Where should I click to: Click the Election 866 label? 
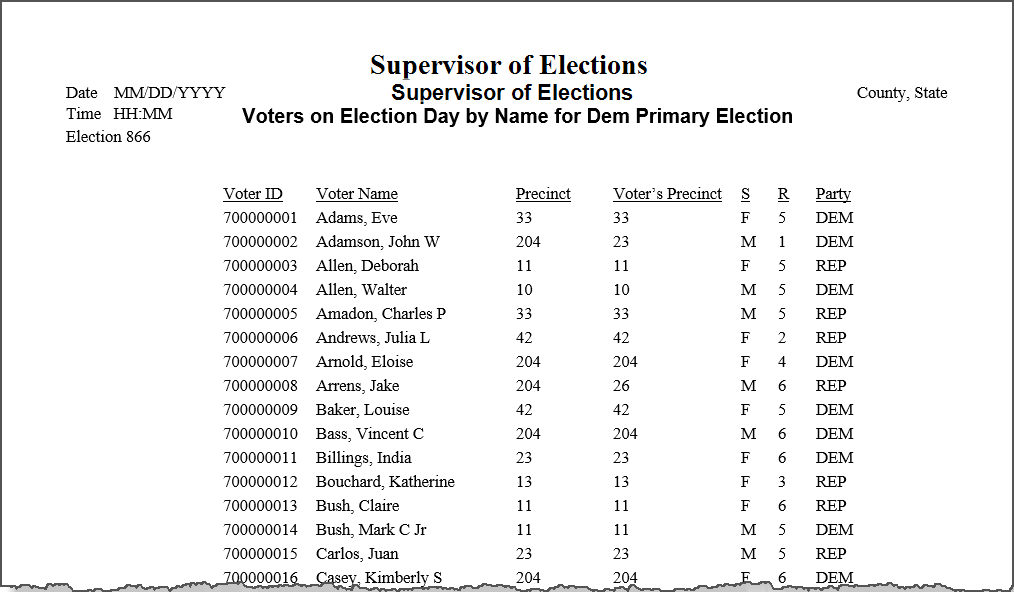pos(108,137)
